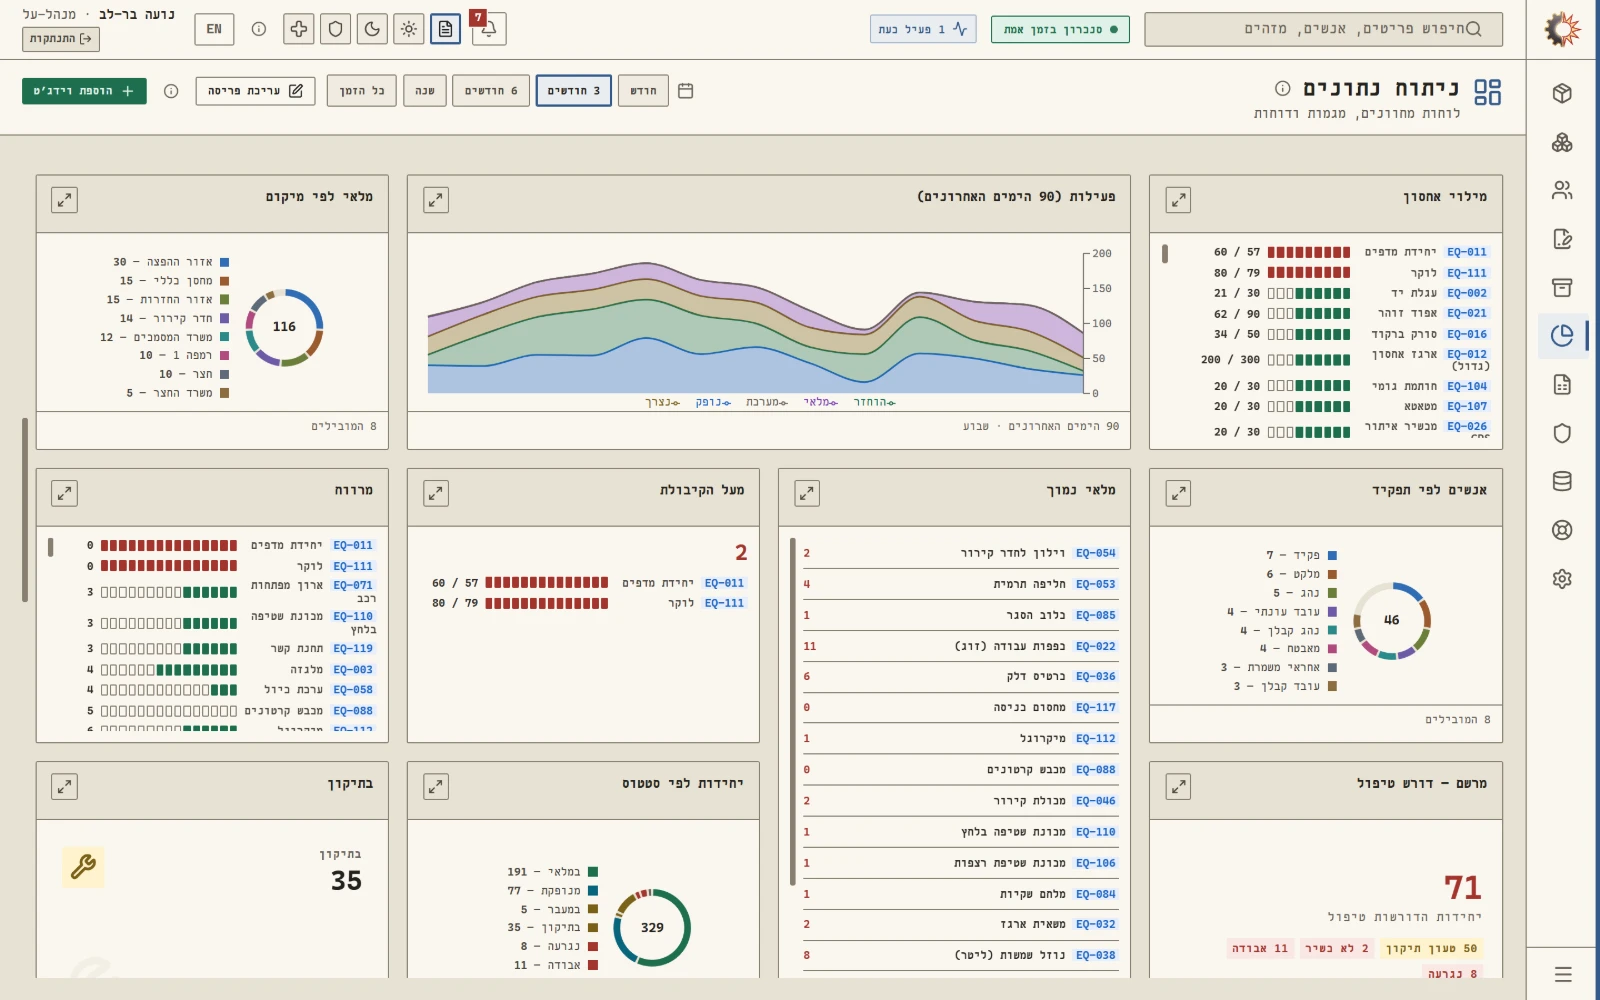This screenshot has width=1600, height=1000.
Task: Switch to light mode with sun button
Action: pos(409,29)
